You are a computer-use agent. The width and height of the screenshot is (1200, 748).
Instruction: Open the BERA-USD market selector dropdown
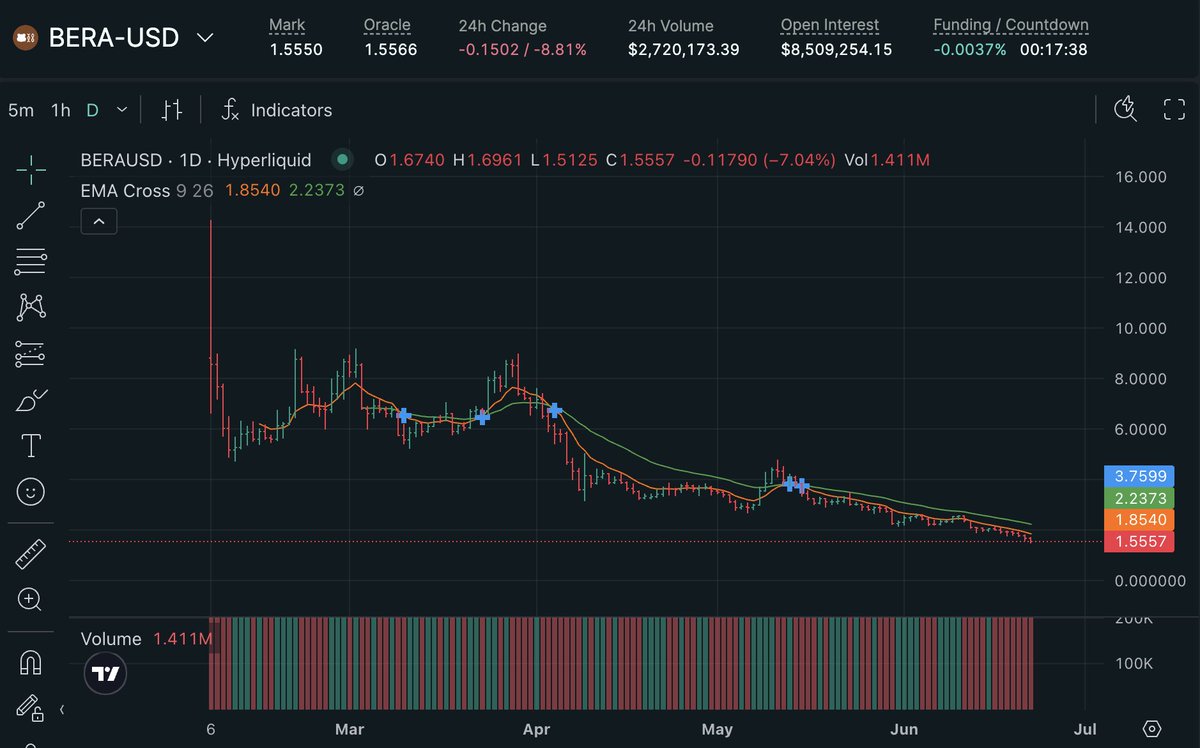coord(204,38)
